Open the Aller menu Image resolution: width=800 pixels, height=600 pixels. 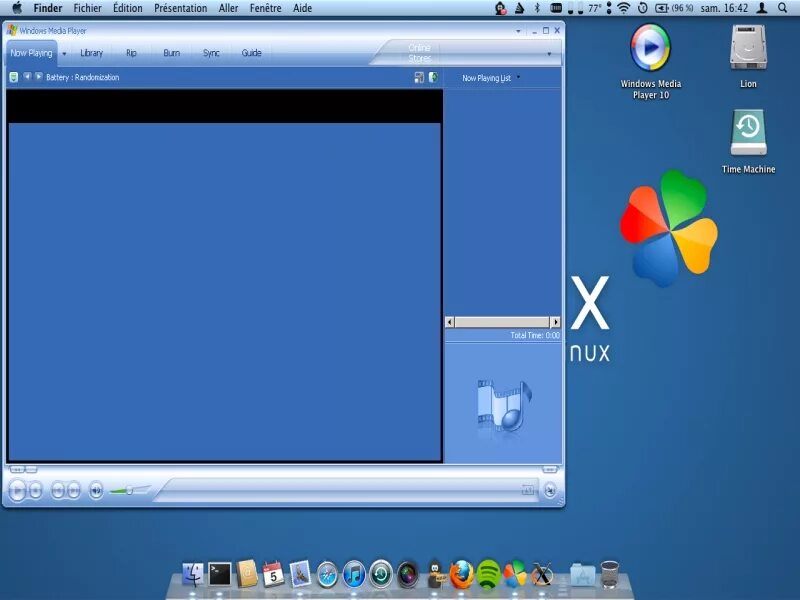tap(228, 8)
